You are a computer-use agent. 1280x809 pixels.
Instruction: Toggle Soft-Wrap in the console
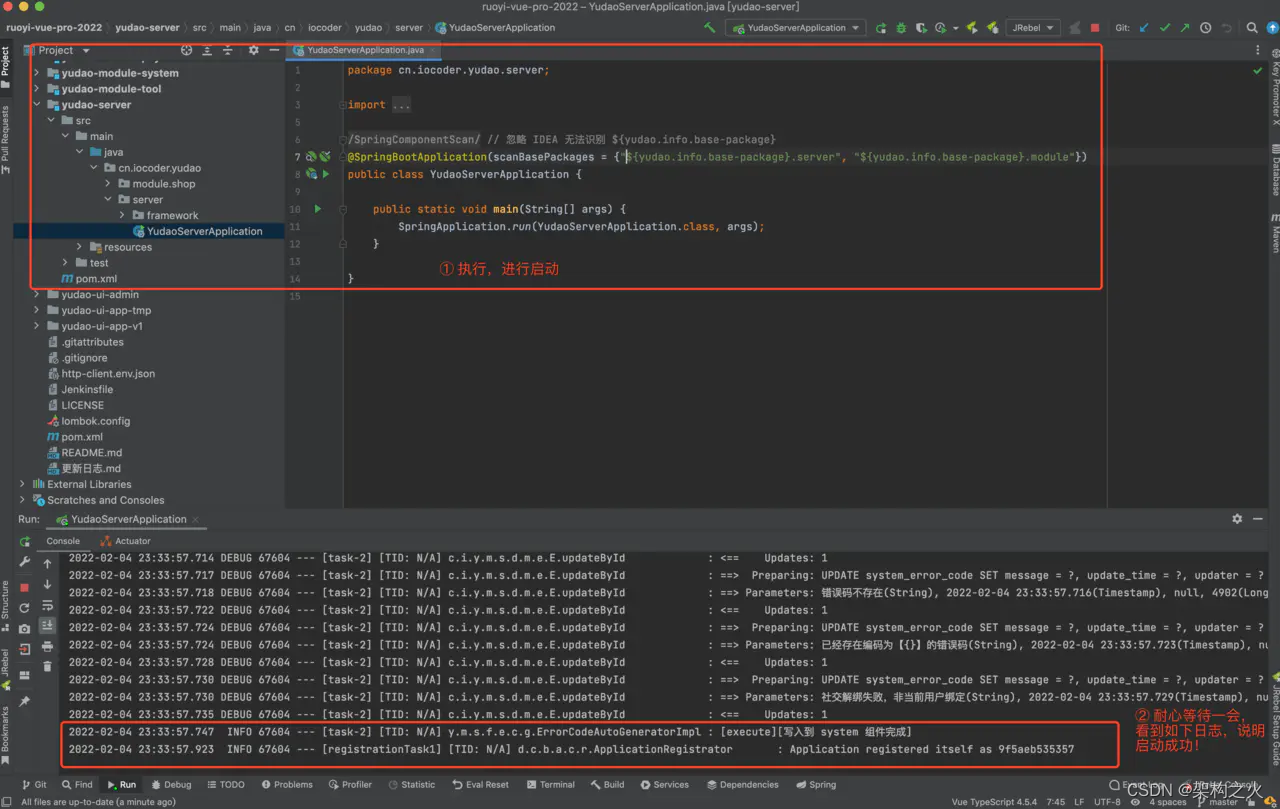coord(47,605)
